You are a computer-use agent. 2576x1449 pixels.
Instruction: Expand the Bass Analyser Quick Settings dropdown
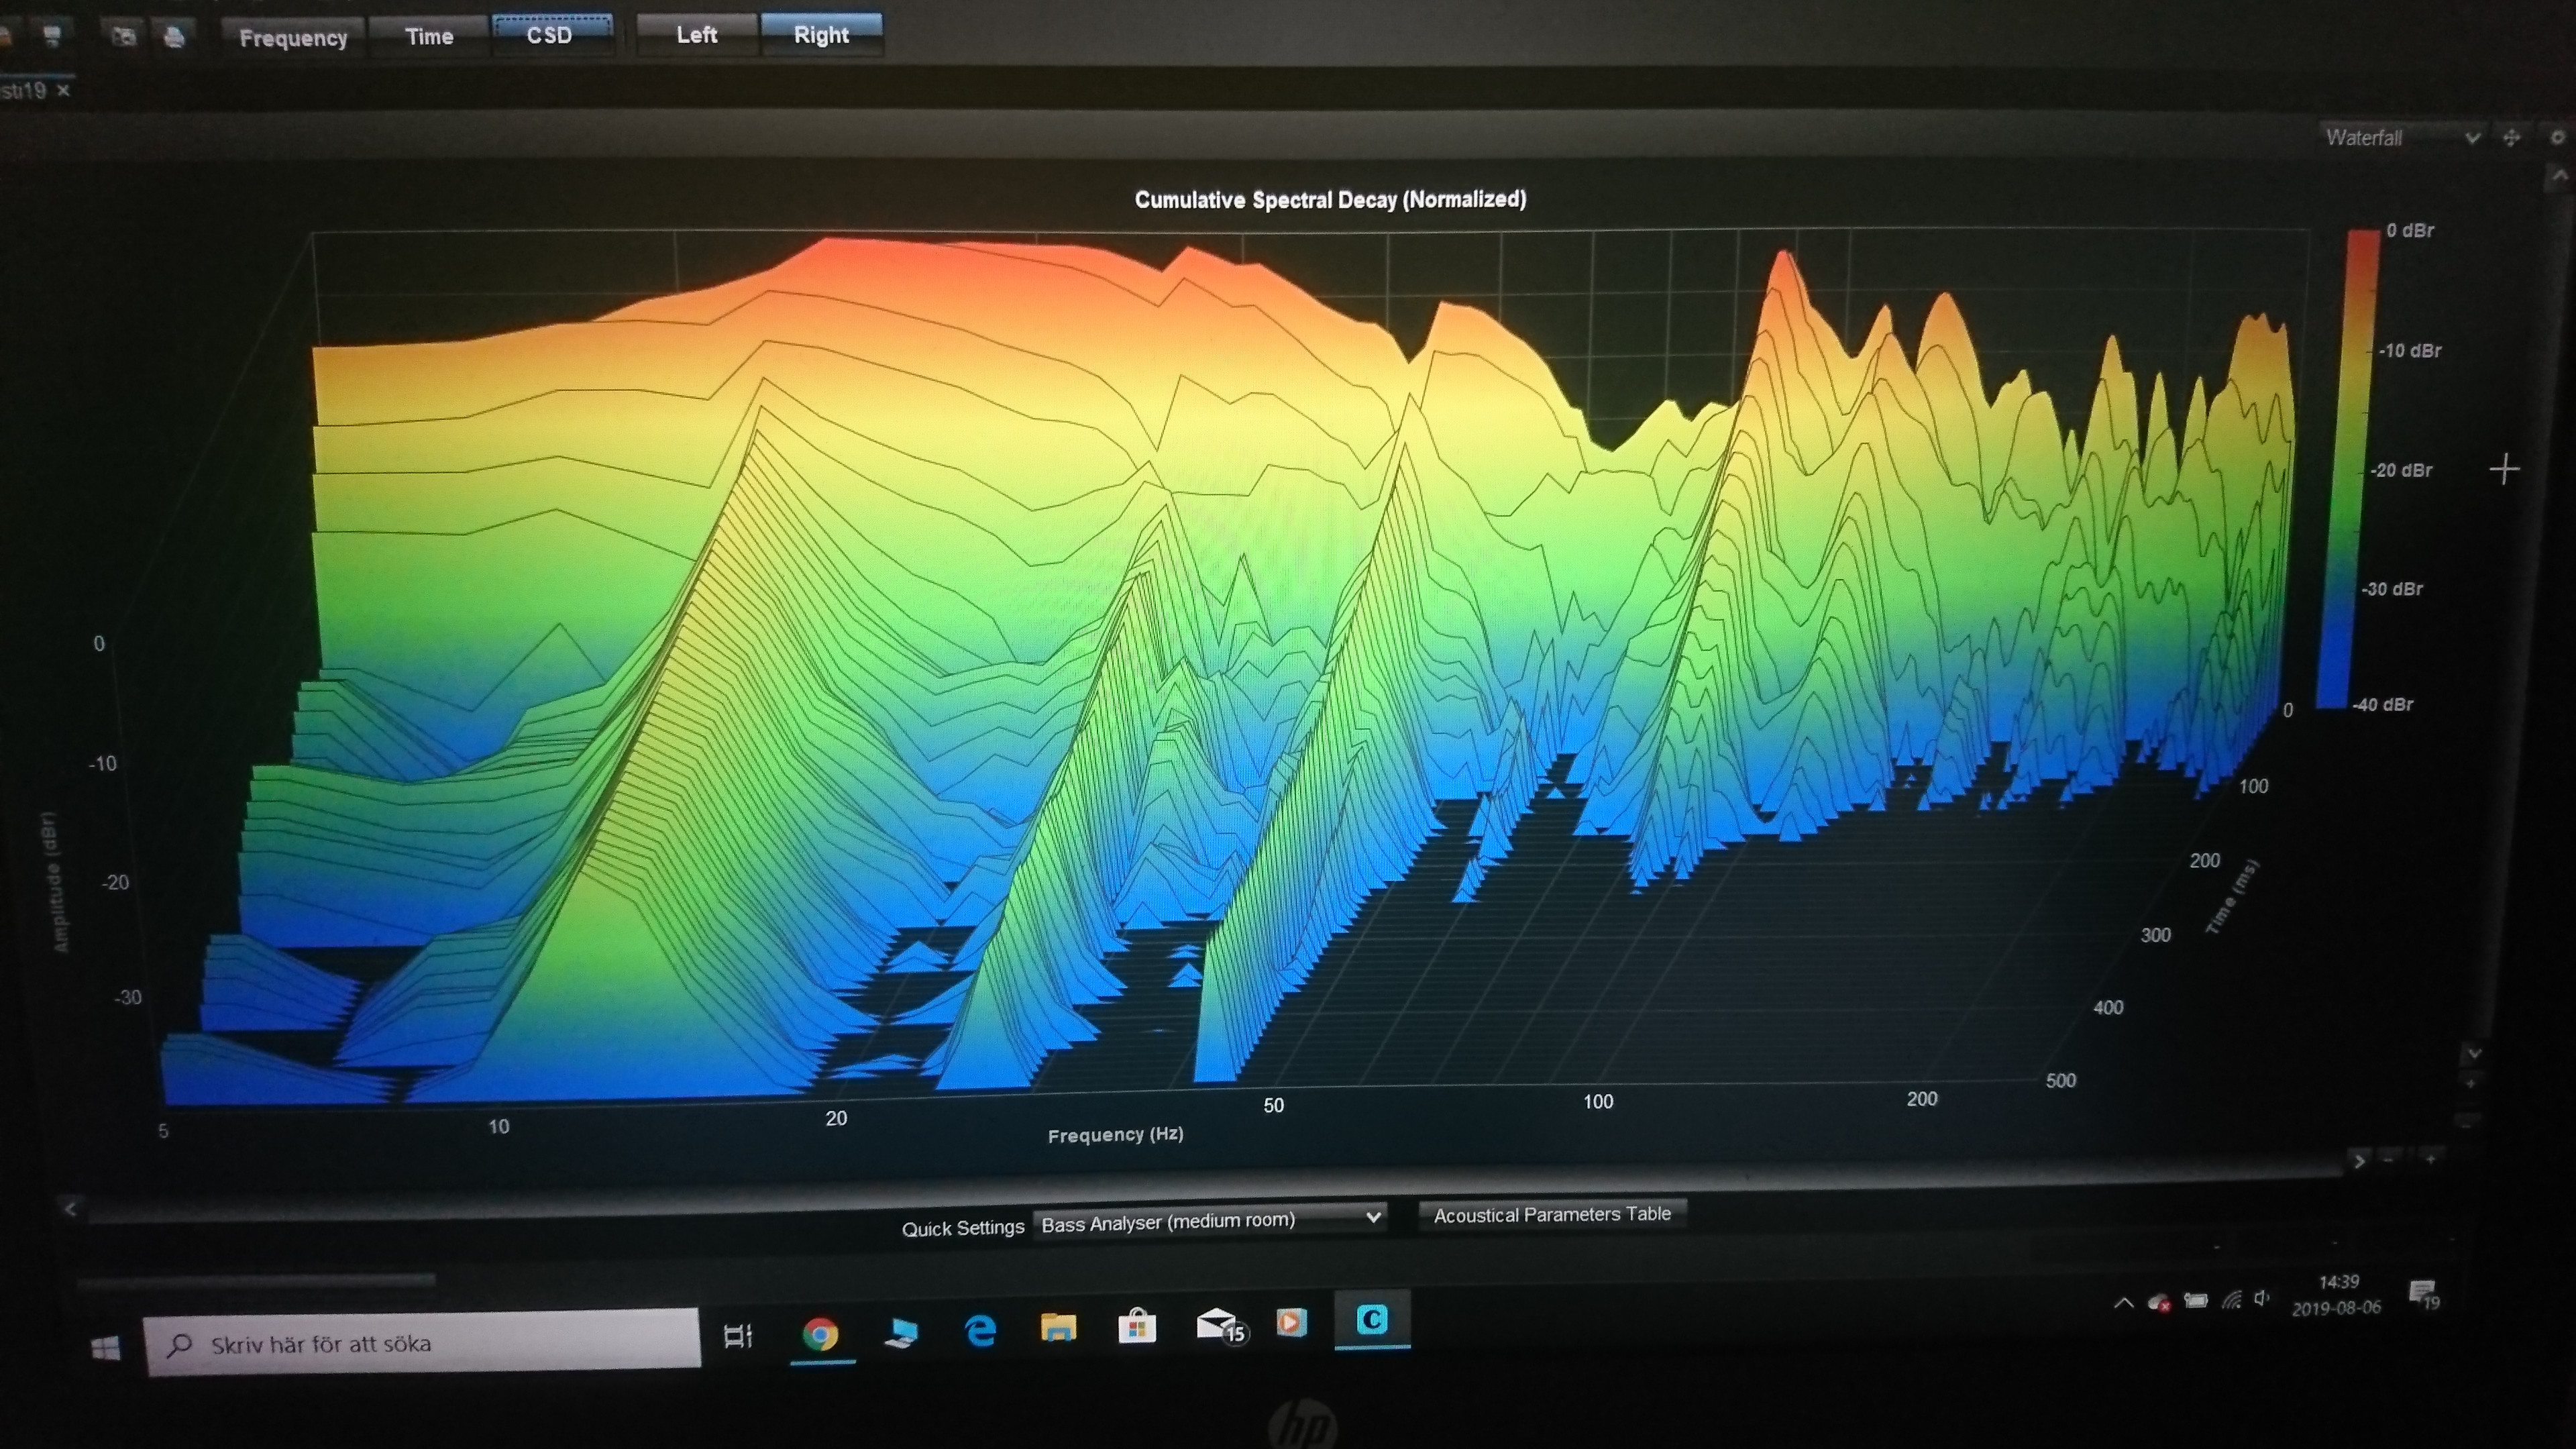pos(1210,1220)
